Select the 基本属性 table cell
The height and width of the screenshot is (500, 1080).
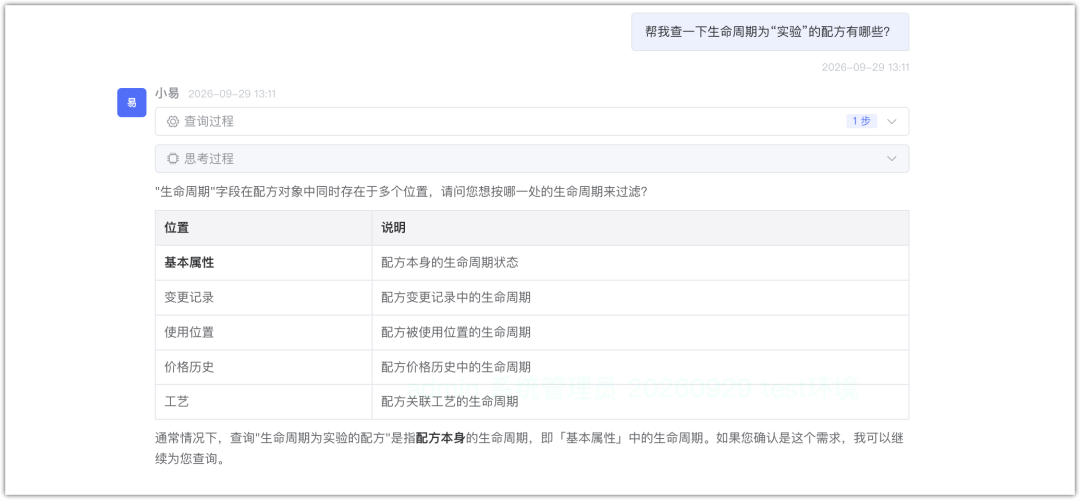(x=264, y=262)
